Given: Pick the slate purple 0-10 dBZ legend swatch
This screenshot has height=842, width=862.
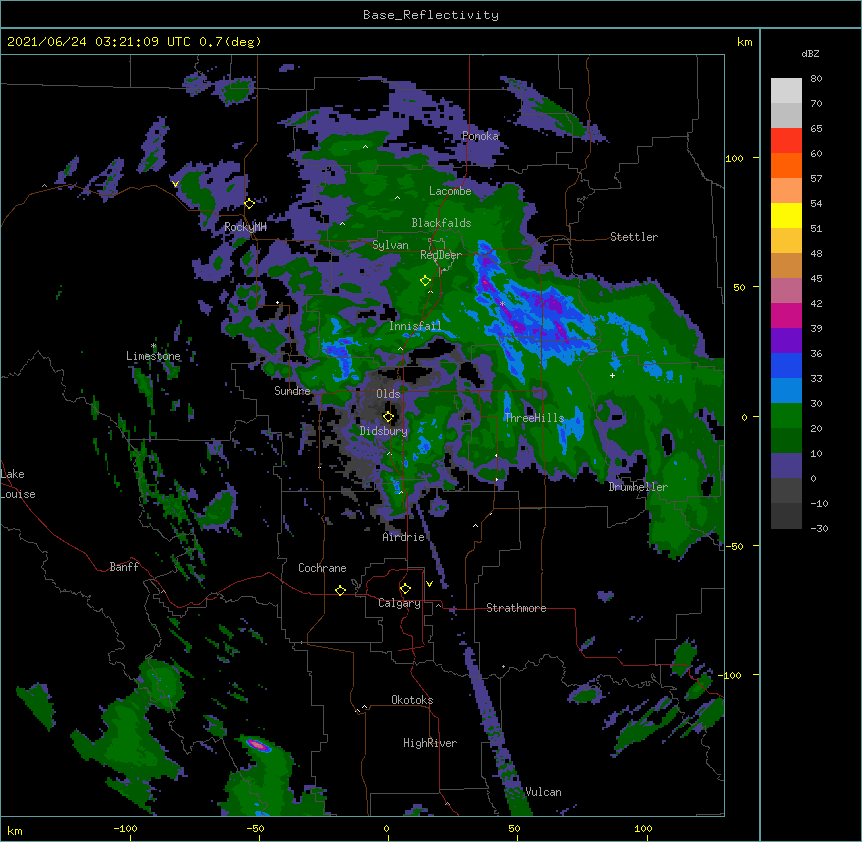Looking at the screenshot, I should click(786, 466).
